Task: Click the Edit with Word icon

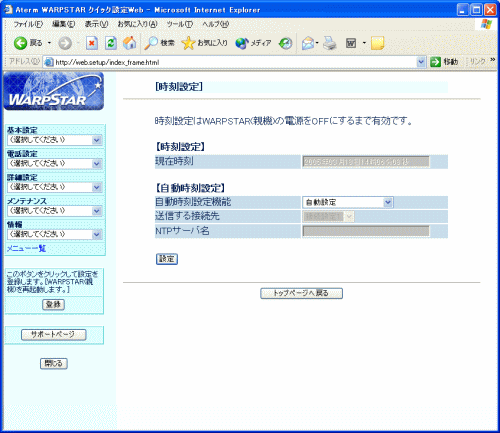Action: coord(351,43)
